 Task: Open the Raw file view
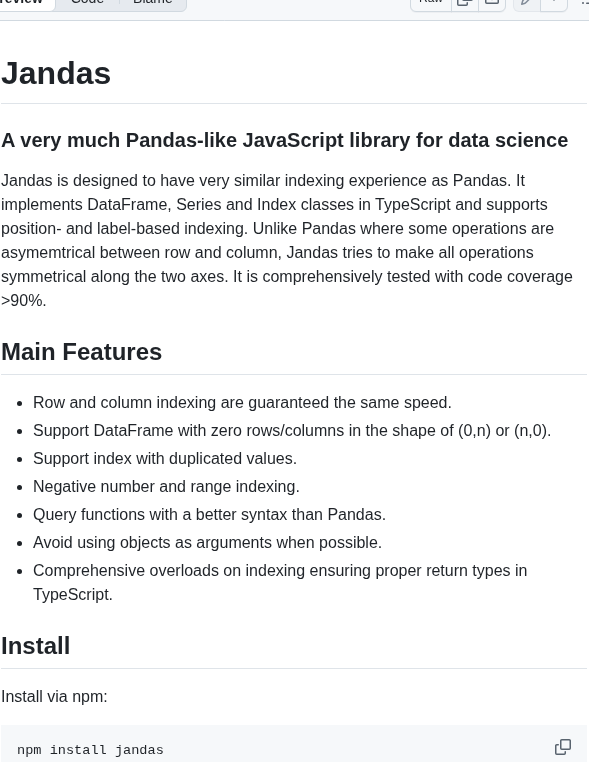[431, 2]
